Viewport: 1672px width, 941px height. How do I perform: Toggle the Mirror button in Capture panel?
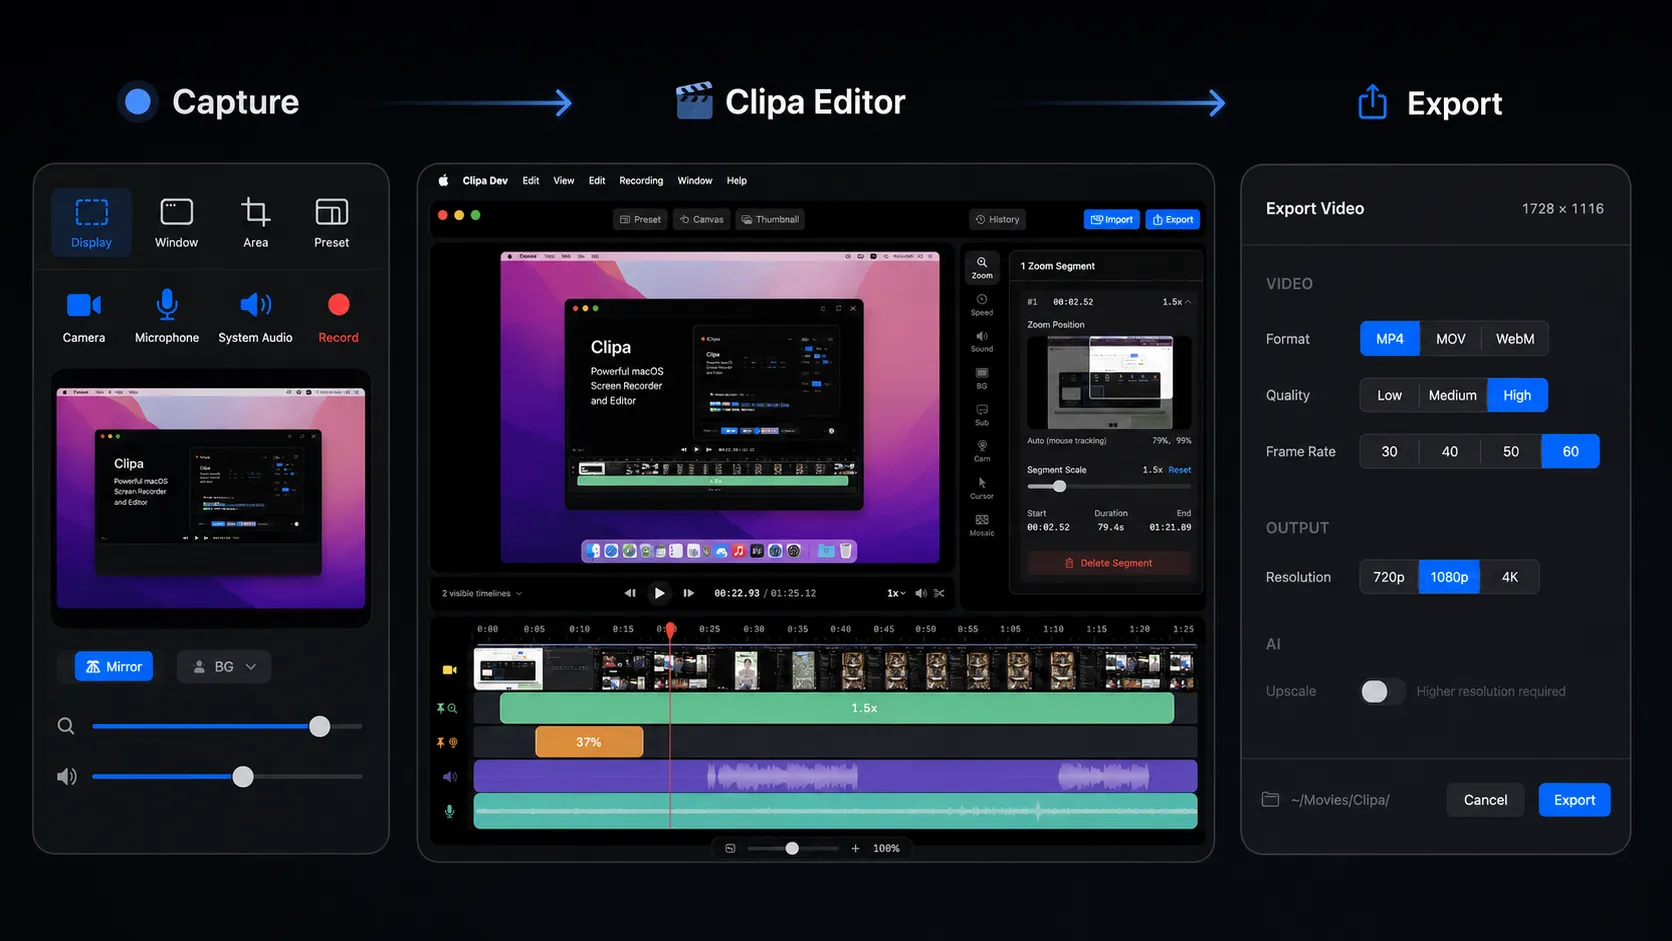pyautogui.click(x=114, y=667)
